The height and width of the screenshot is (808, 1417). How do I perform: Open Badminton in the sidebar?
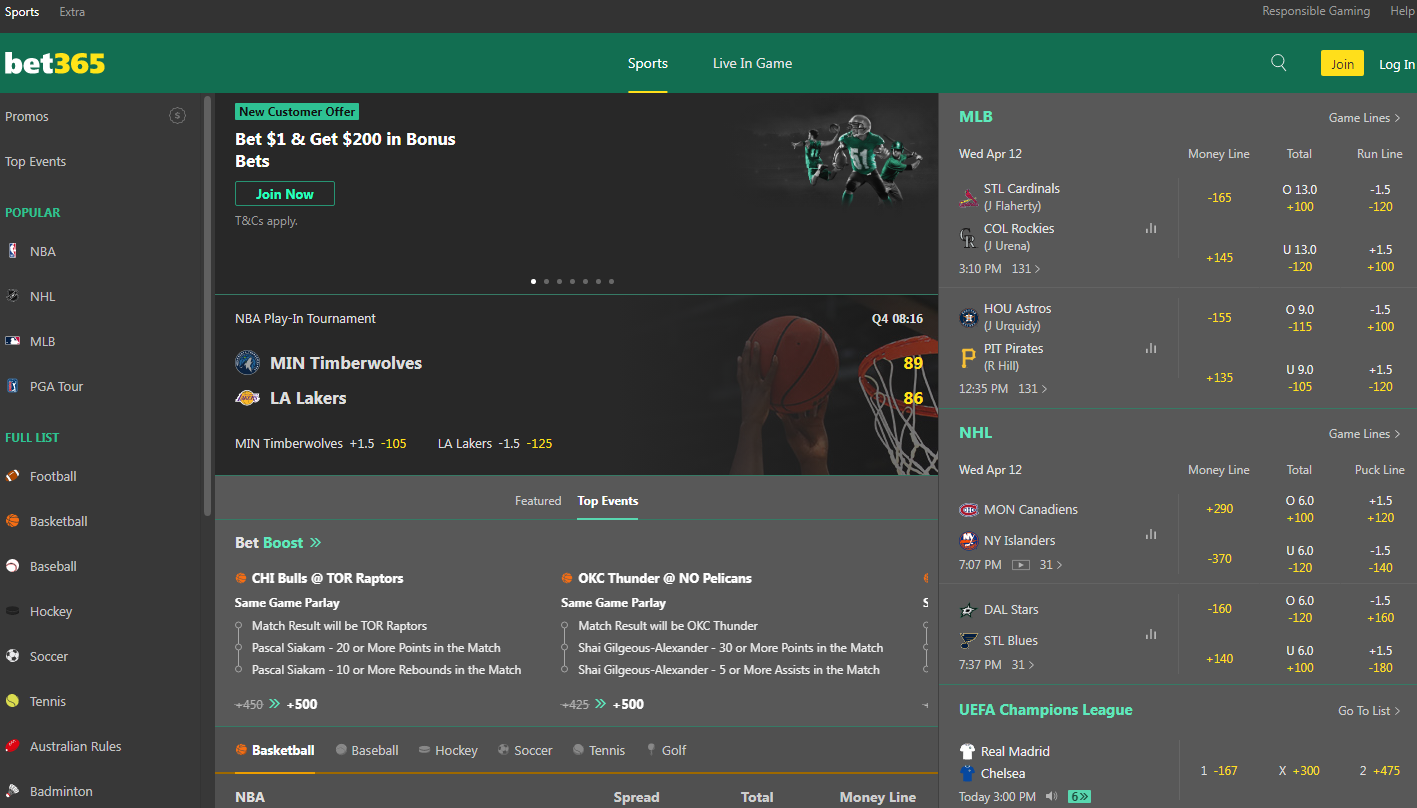point(61,791)
